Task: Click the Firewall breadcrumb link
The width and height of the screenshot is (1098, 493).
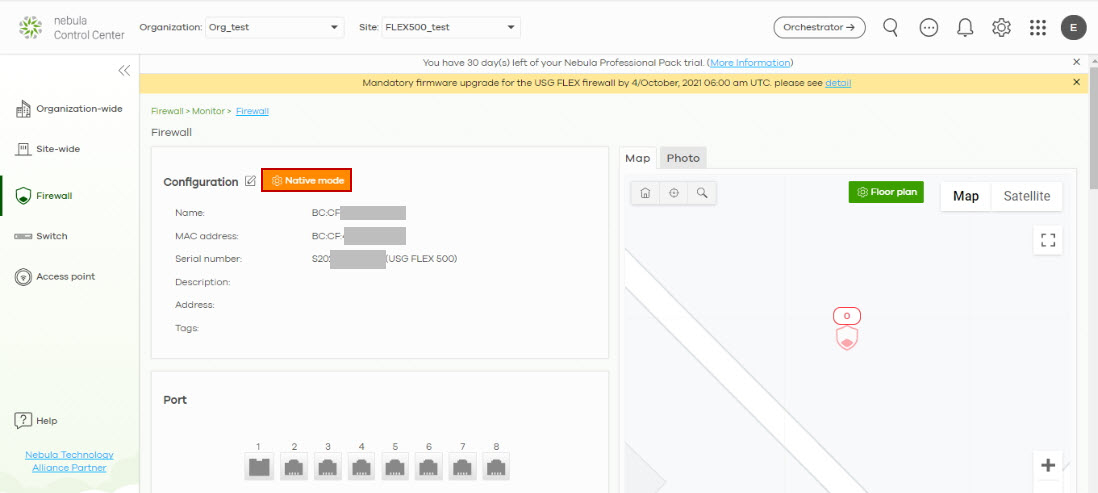Action: [252, 111]
